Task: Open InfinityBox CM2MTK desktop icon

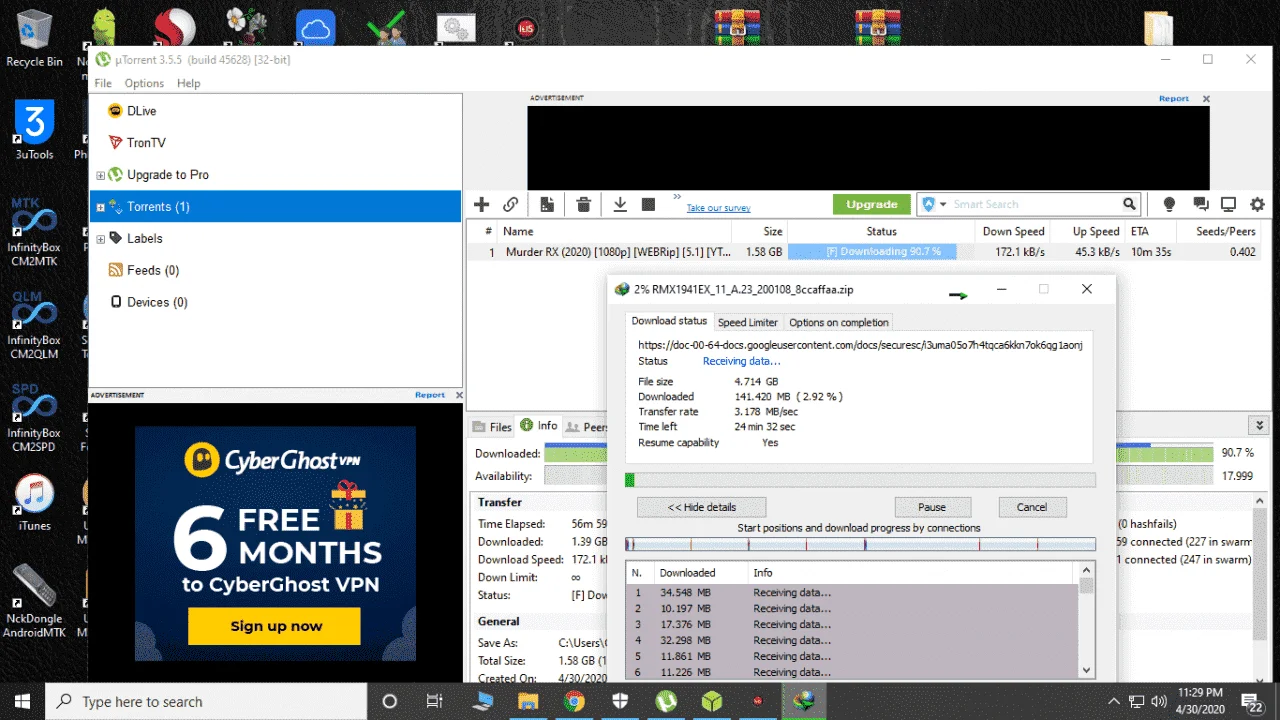Action: [x=34, y=233]
